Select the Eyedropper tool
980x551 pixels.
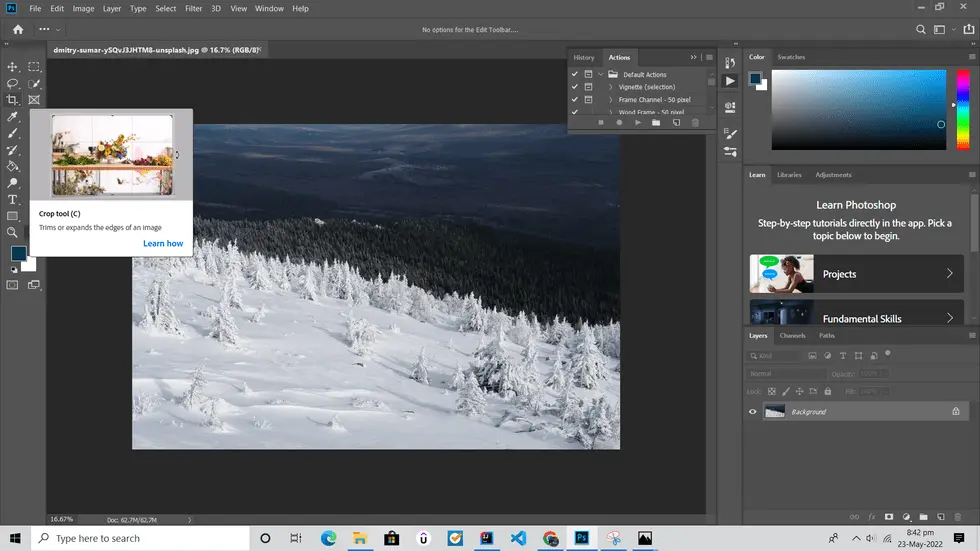(x=12, y=117)
